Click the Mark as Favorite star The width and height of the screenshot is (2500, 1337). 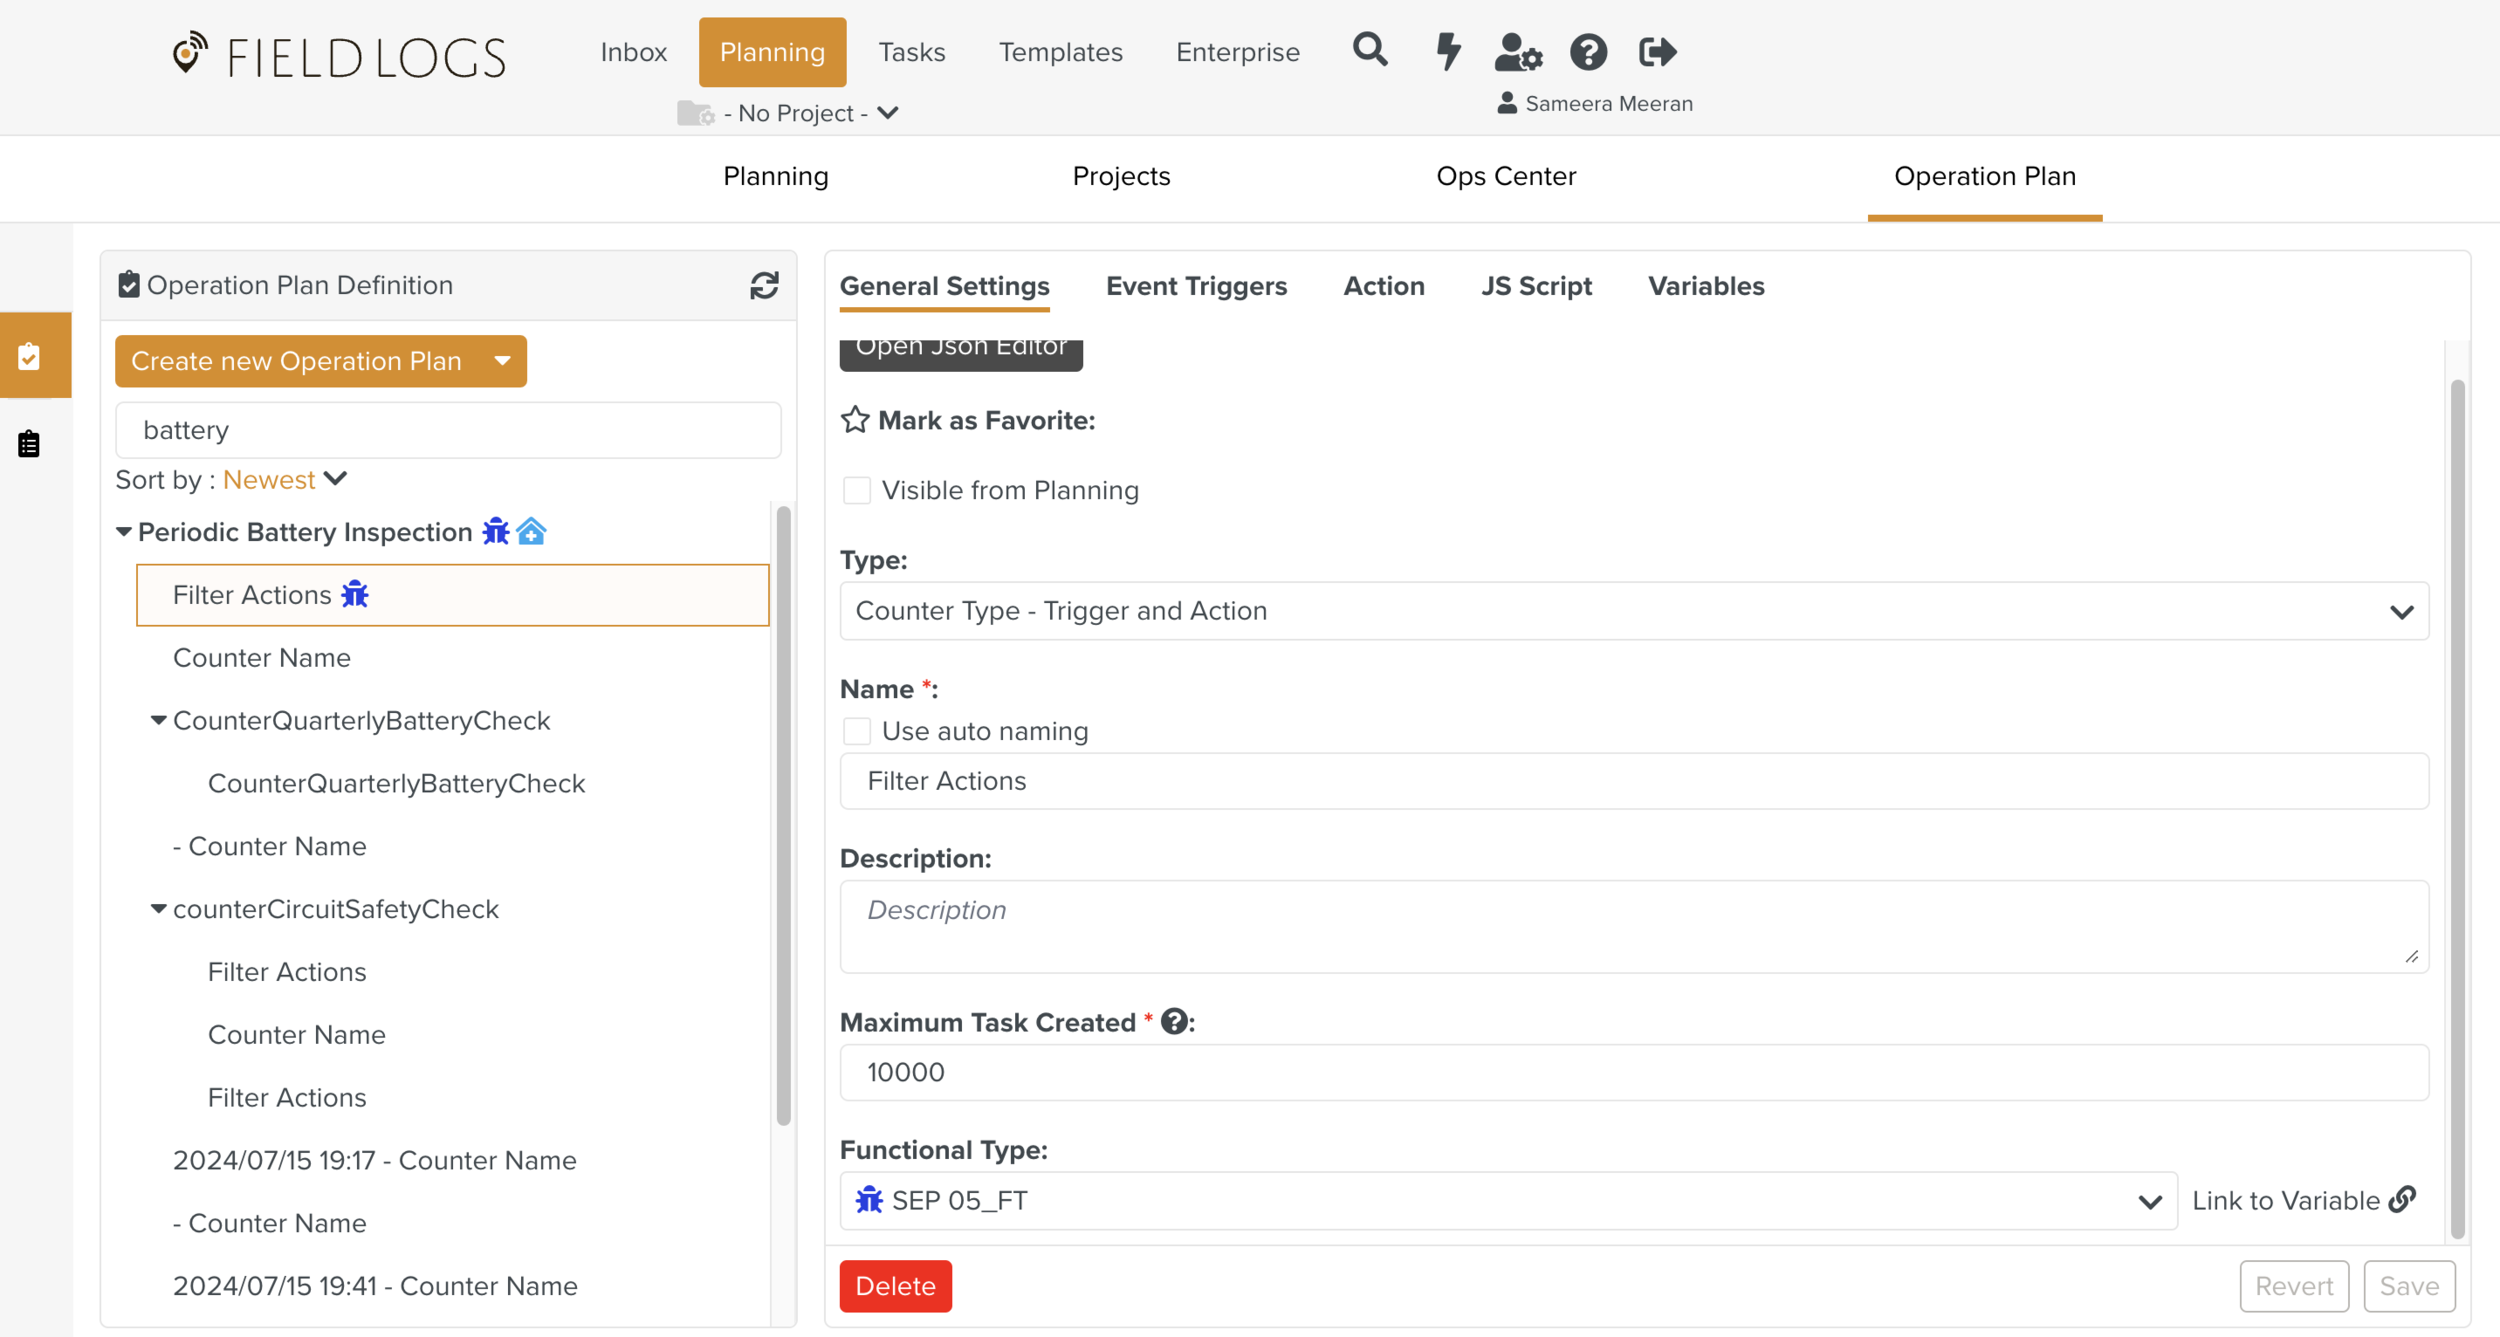click(x=855, y=420)
